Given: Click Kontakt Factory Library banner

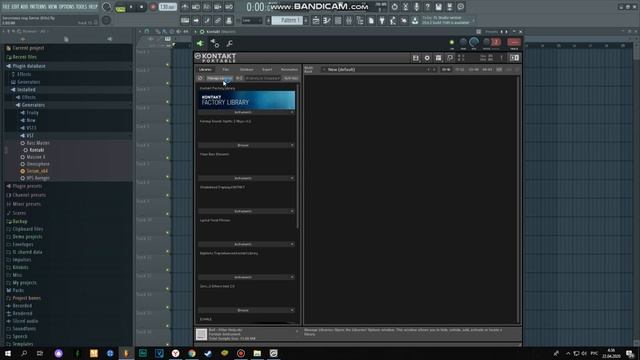Looking at the screenshot, I should pyautogui.click(x=247, y=100).
